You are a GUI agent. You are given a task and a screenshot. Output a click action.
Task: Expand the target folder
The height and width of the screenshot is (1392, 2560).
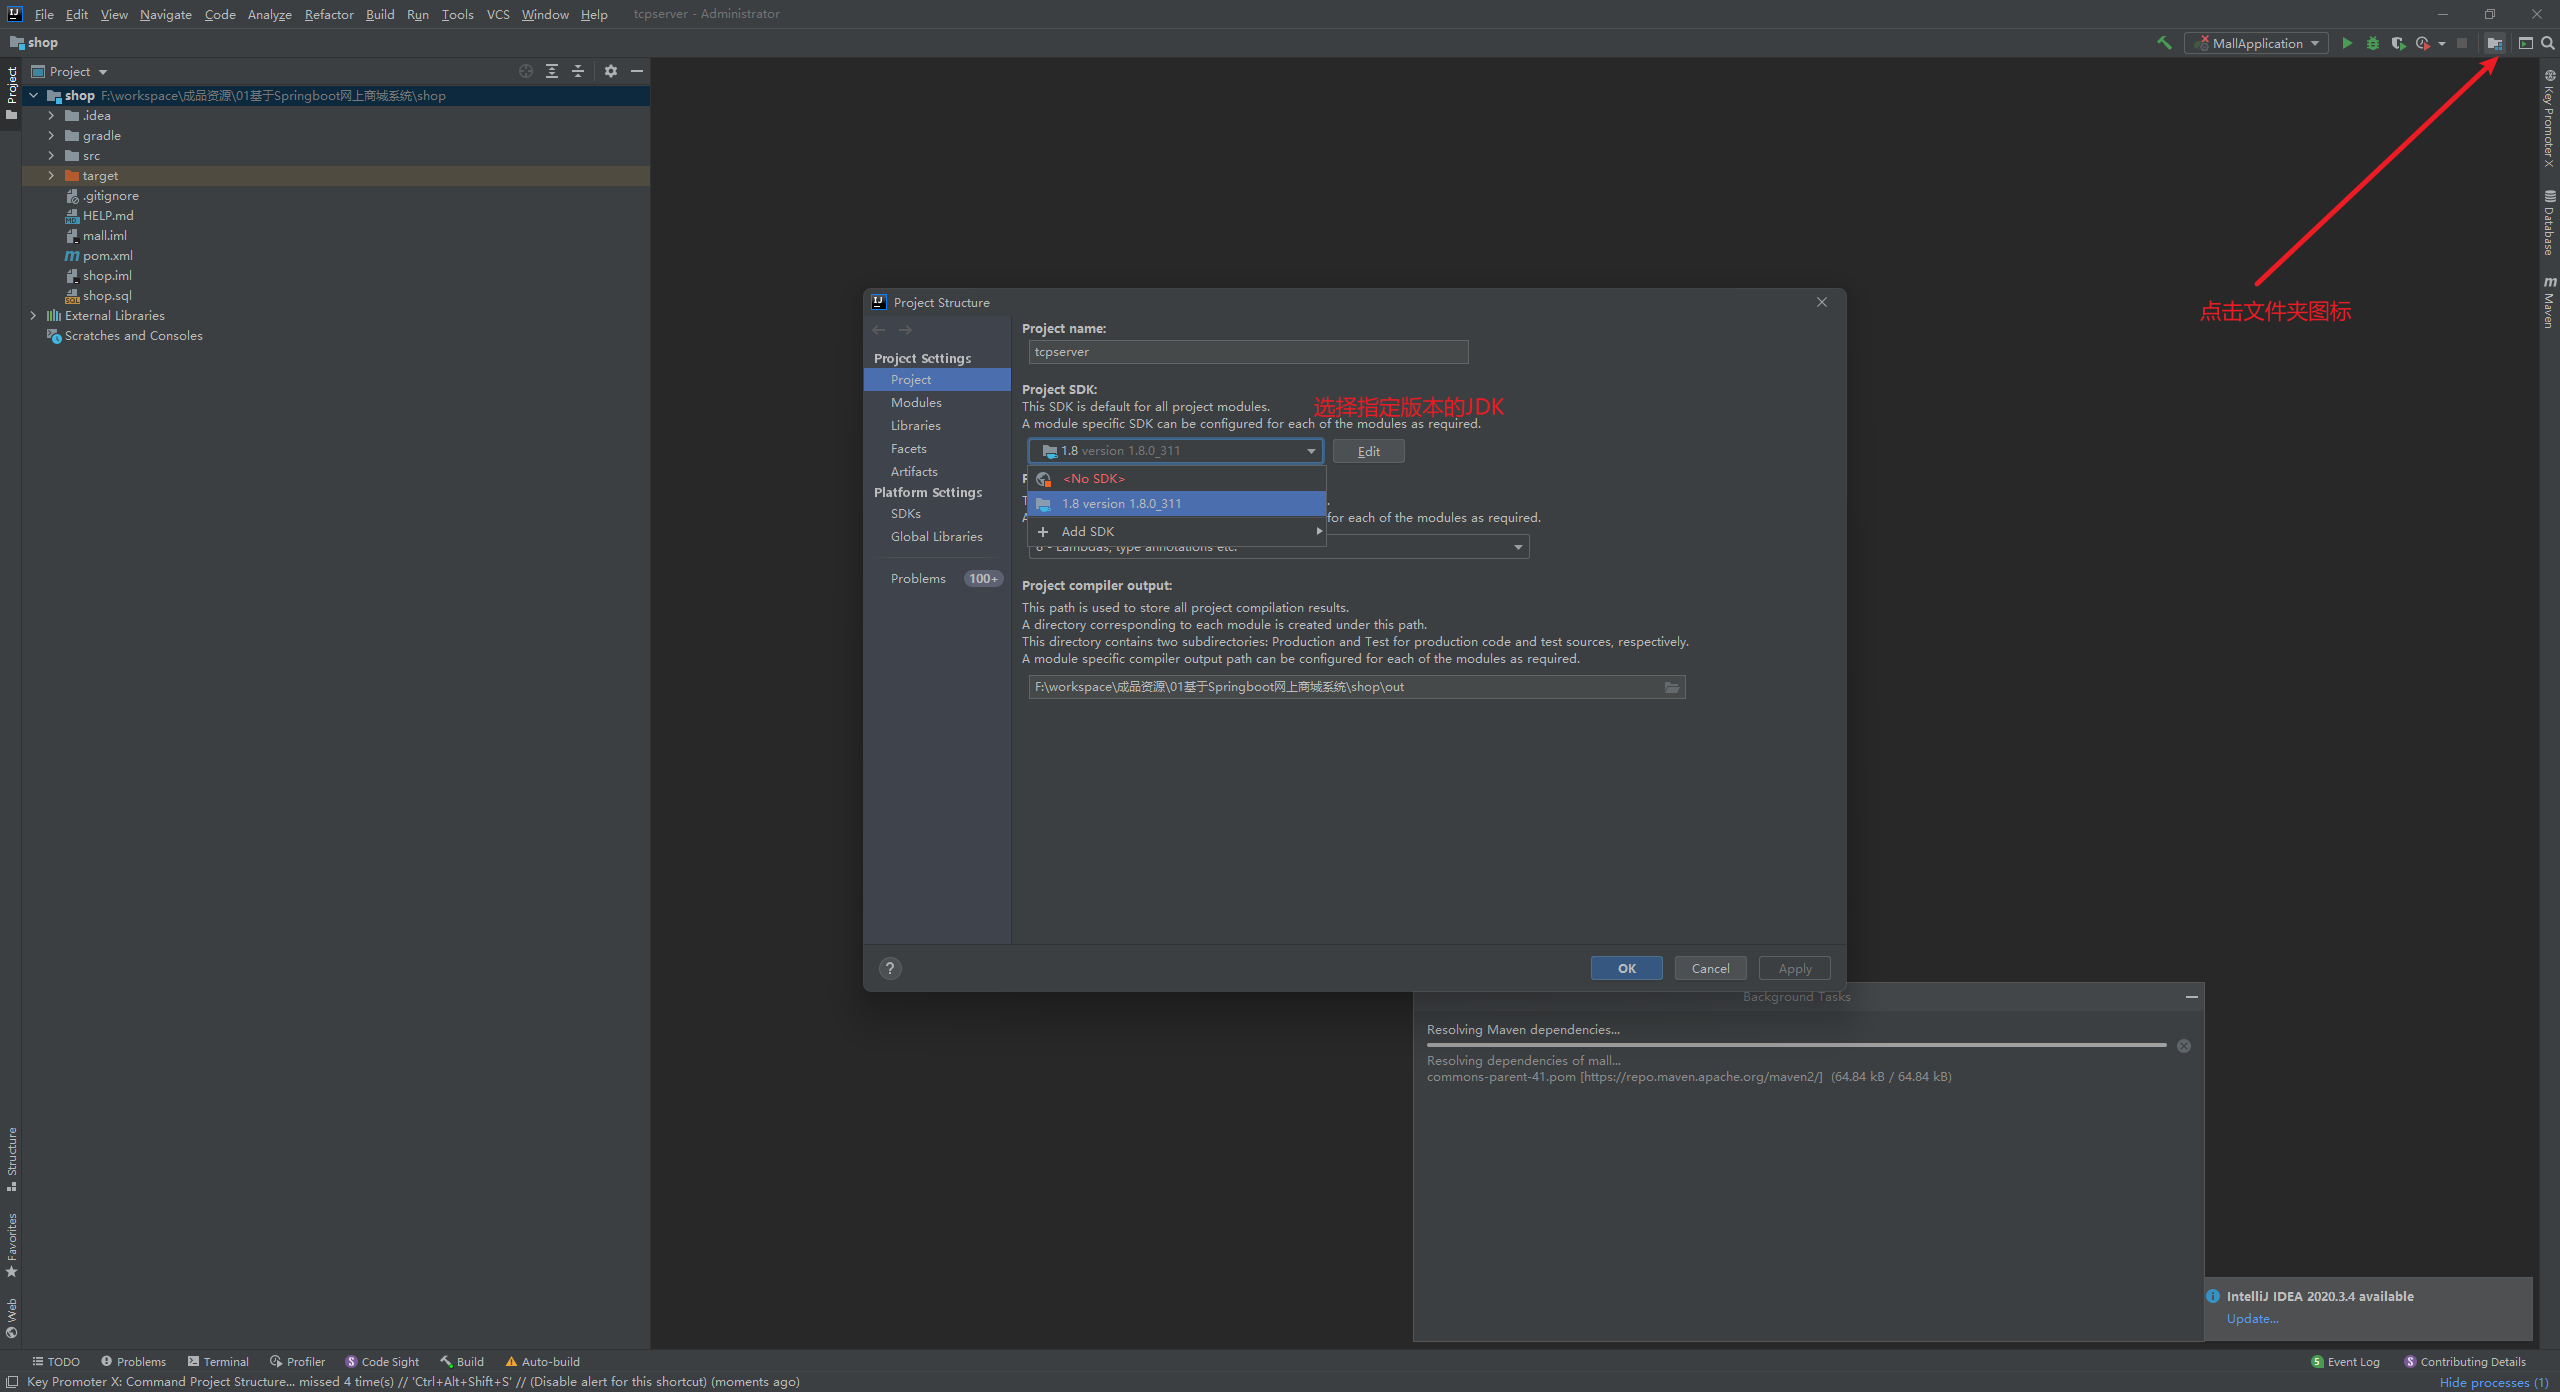click(x=51, y=176)
